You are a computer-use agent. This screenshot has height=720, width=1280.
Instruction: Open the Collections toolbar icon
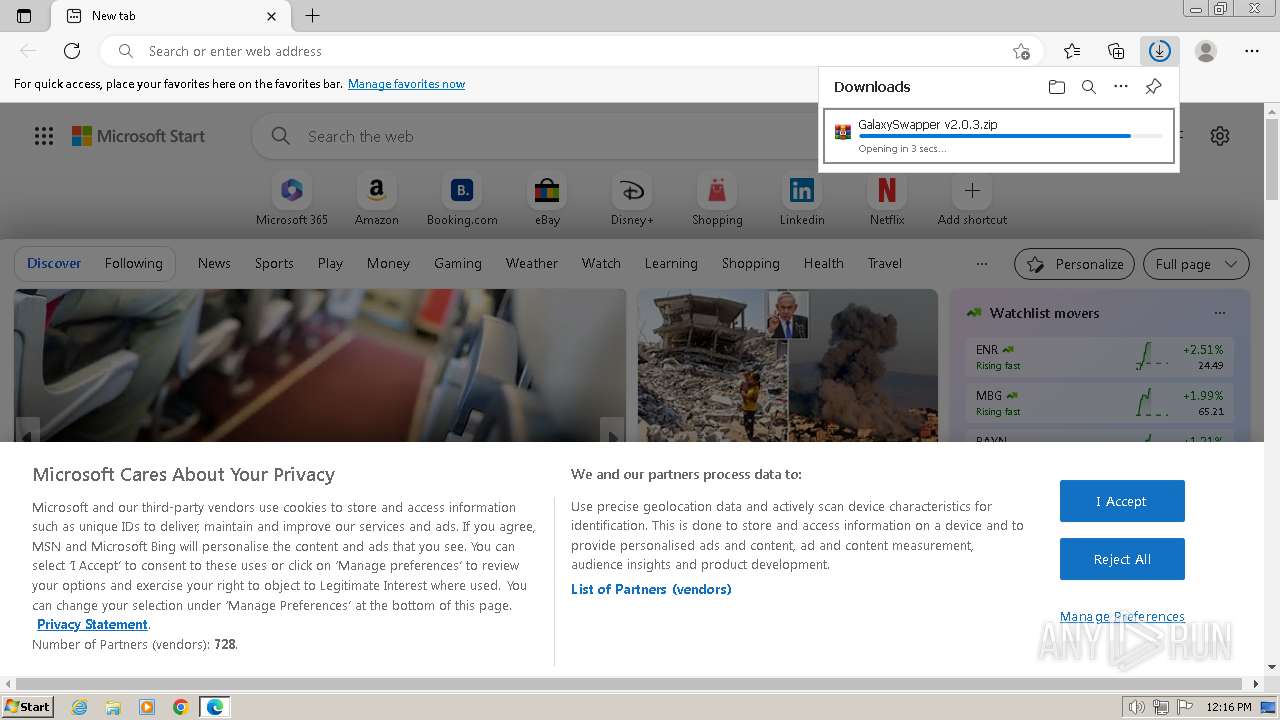point(1116,51)
